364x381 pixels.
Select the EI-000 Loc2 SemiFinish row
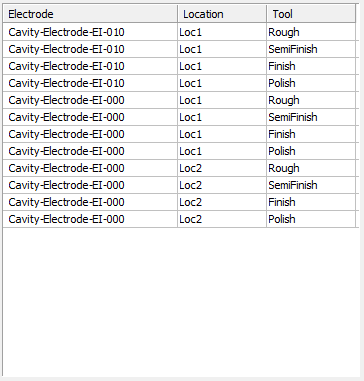[x=179, y=185]
